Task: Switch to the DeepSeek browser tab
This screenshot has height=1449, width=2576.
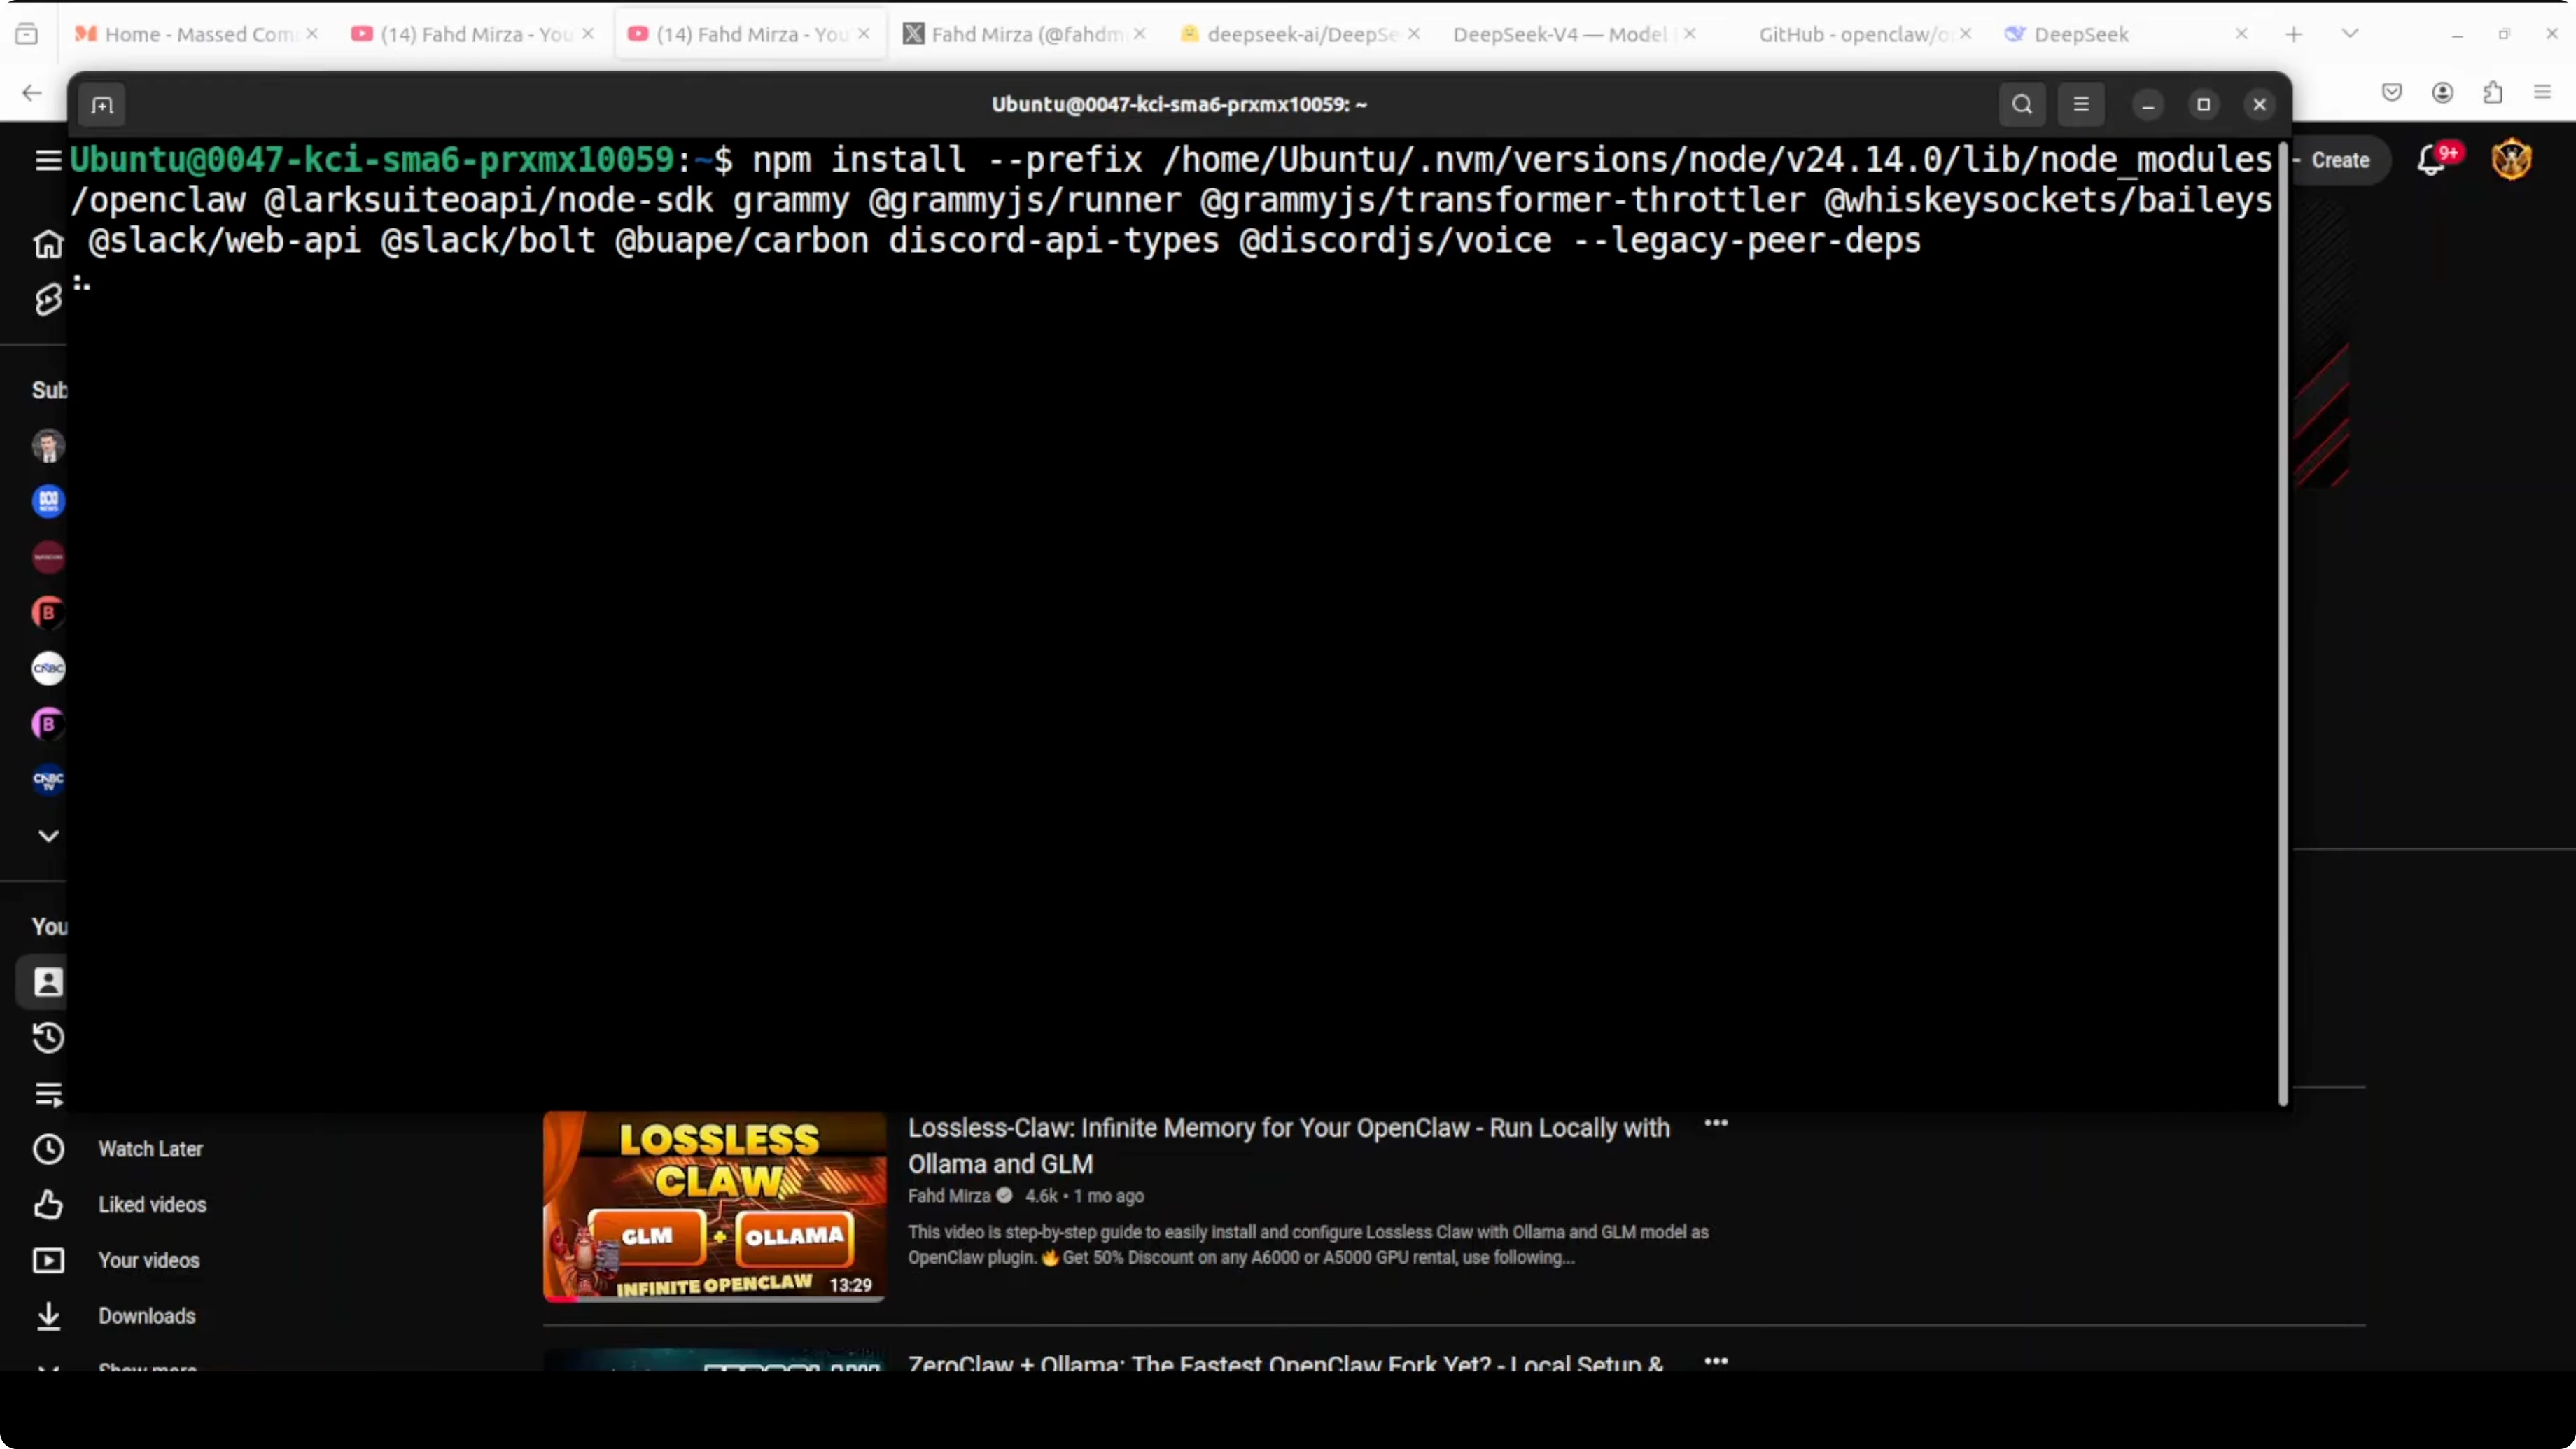Action: 2080,34
